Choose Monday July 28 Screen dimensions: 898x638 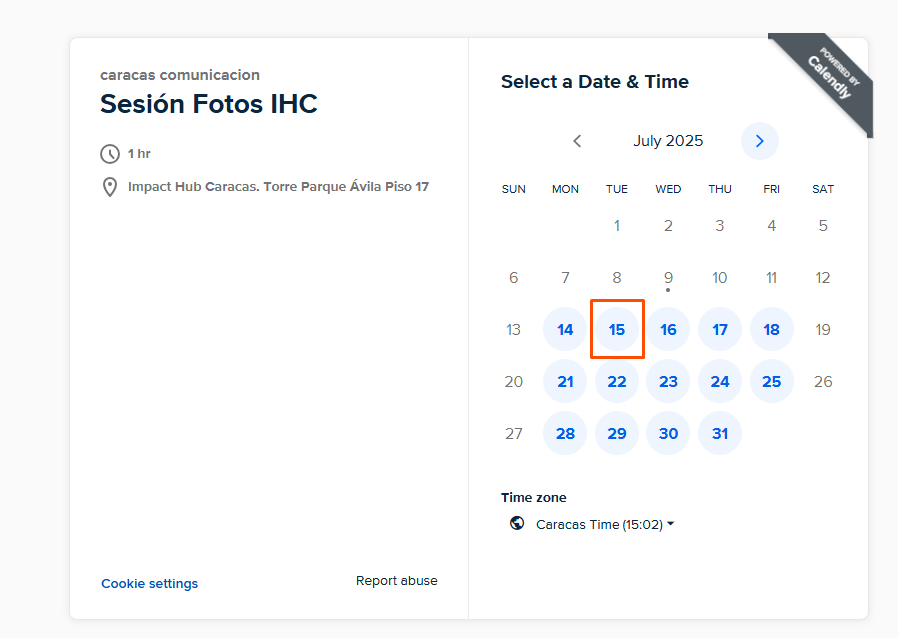click(x=565, y=434)
